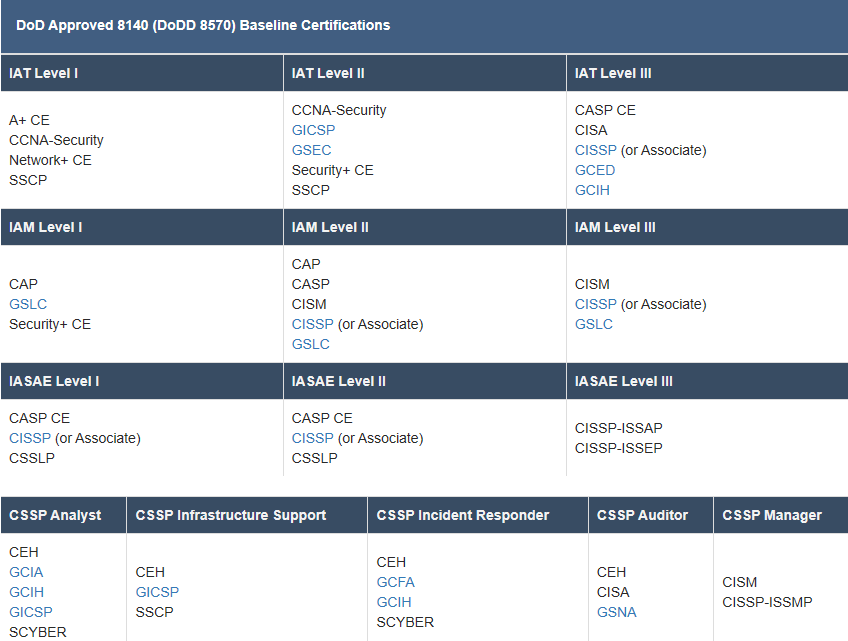Click CASP CE in IASAE Level II
Viewport: 848px width, 641px height.
tap(322, 418)
